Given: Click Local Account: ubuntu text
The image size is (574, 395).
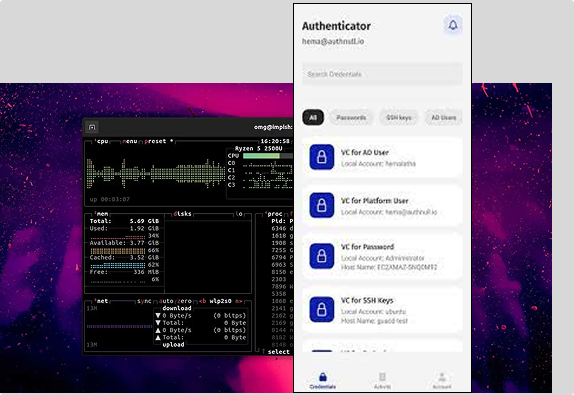Looking at the screenshot, I should pyautogui.click(x=373, y=312).
